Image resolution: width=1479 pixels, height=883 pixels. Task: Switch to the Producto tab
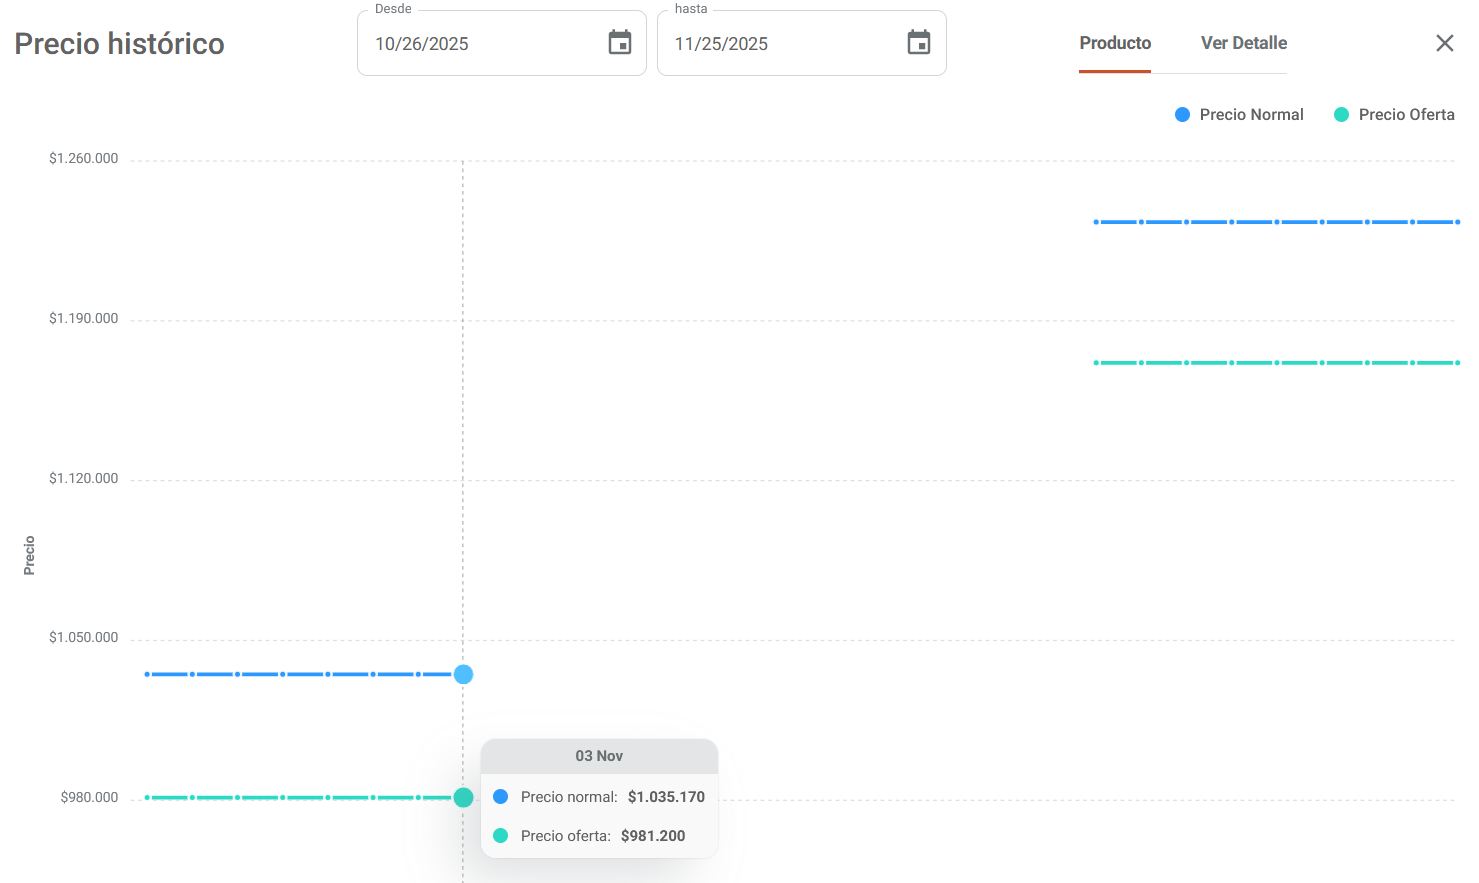[1114, 43]
